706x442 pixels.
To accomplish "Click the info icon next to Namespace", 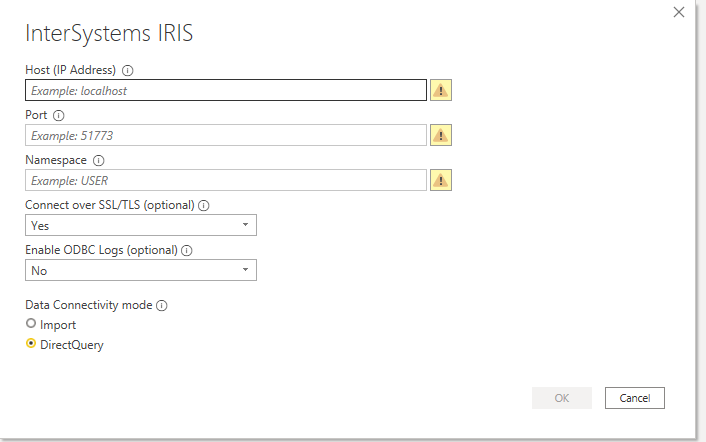I will [x=98, y=161].
